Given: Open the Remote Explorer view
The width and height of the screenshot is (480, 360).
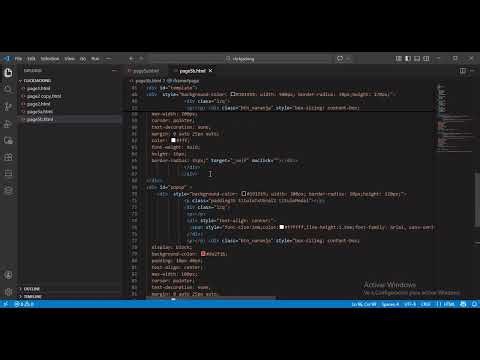Looking at the screenshot, I should click(8, 140).
